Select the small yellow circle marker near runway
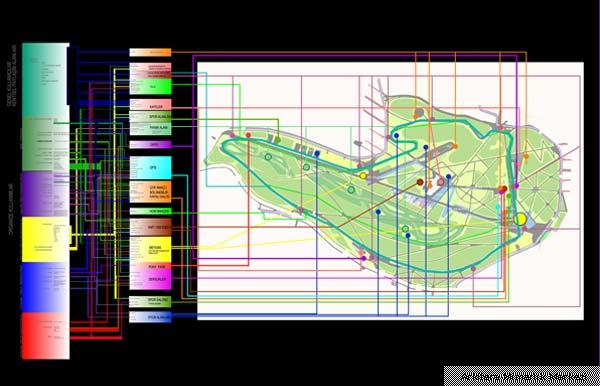The image size is (600, 386). coord(363,176)
